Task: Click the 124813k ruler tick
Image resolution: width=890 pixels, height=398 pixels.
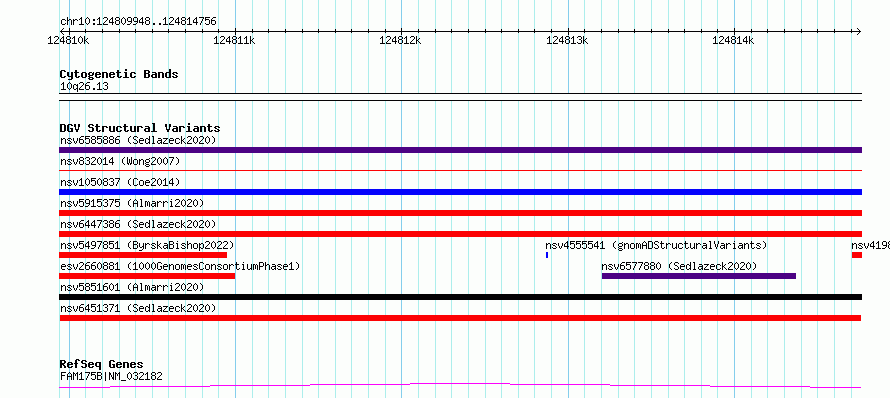Action: (x=567, y=40)
